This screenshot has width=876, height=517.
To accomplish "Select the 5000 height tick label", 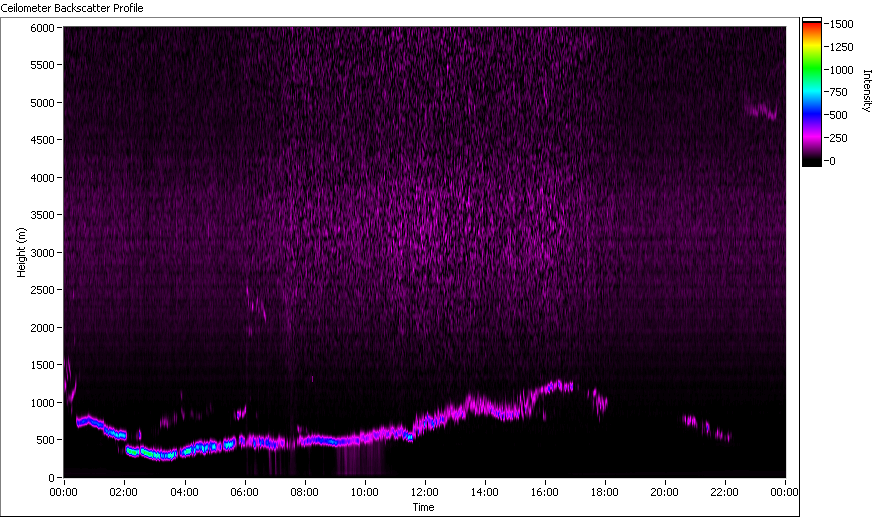I will pos(42,103).
